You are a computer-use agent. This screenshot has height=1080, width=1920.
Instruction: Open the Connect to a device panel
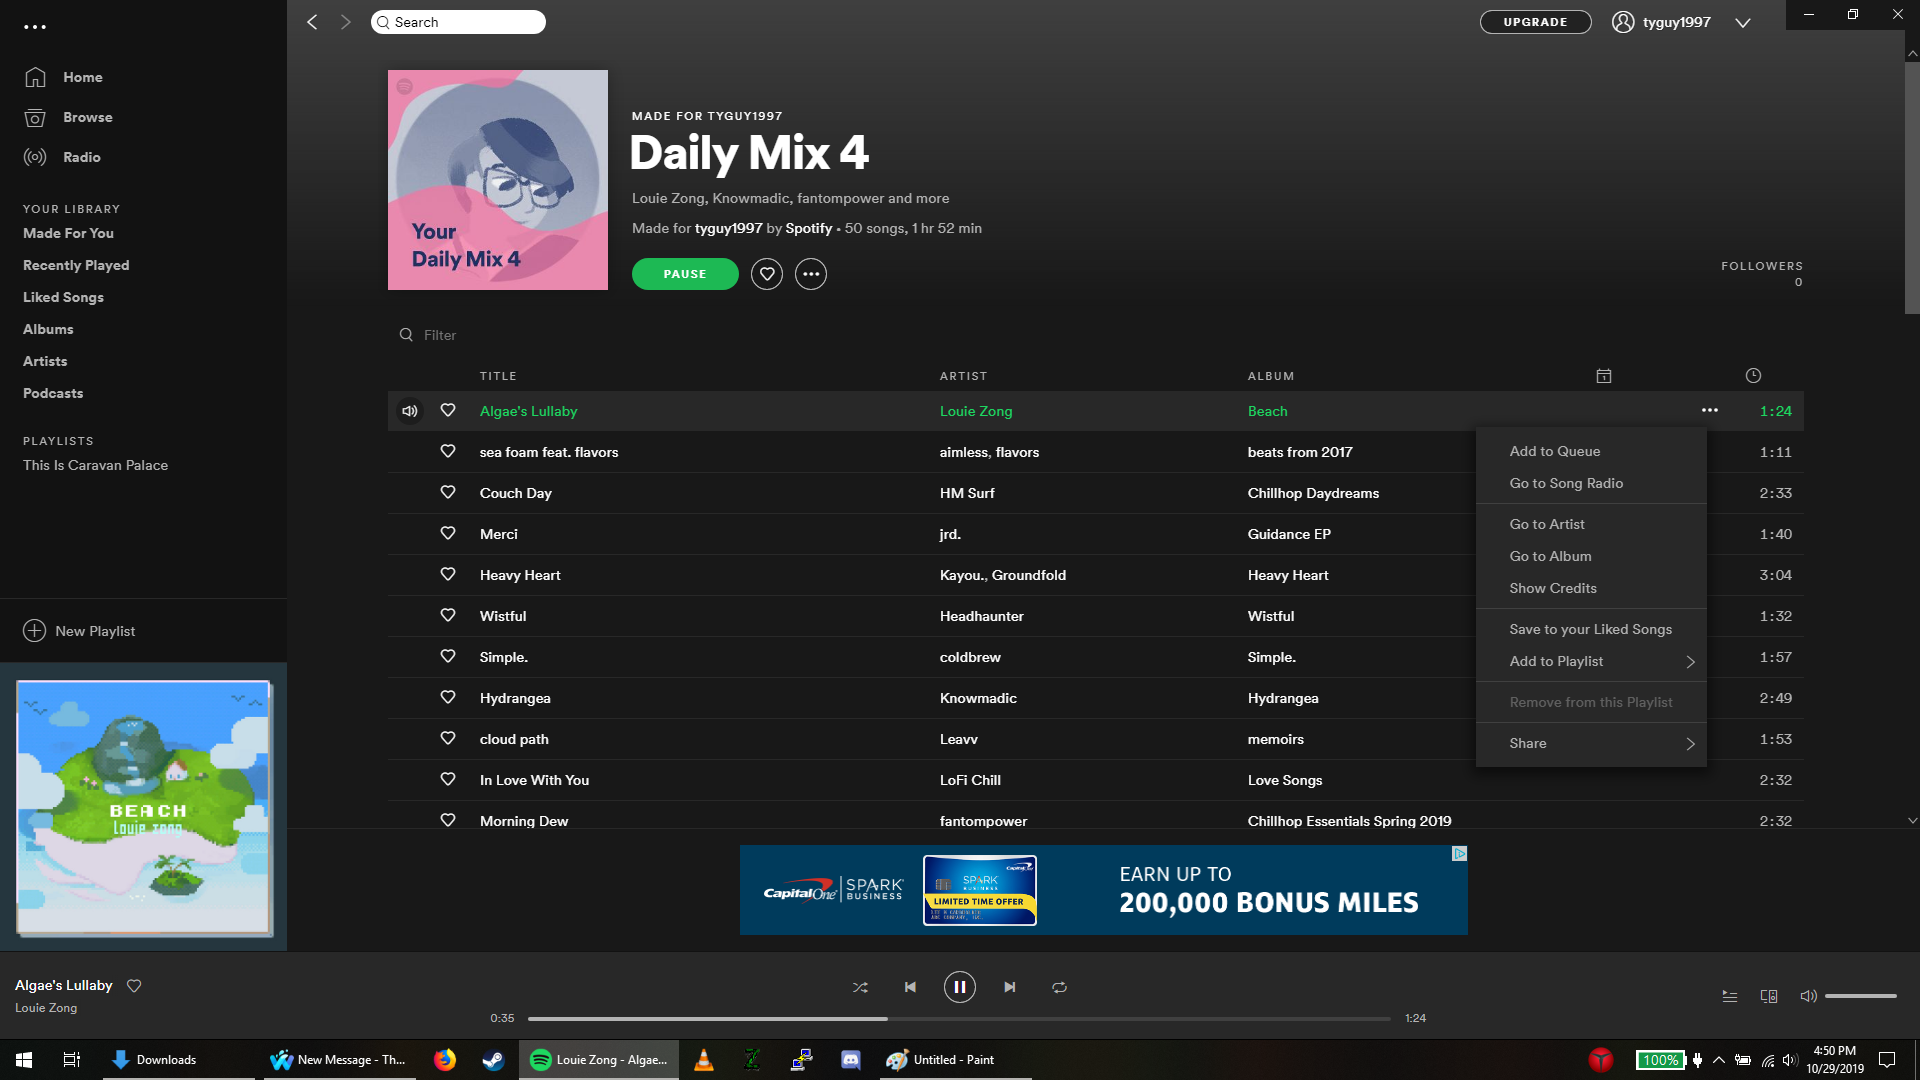click(x=1769, y=996)
